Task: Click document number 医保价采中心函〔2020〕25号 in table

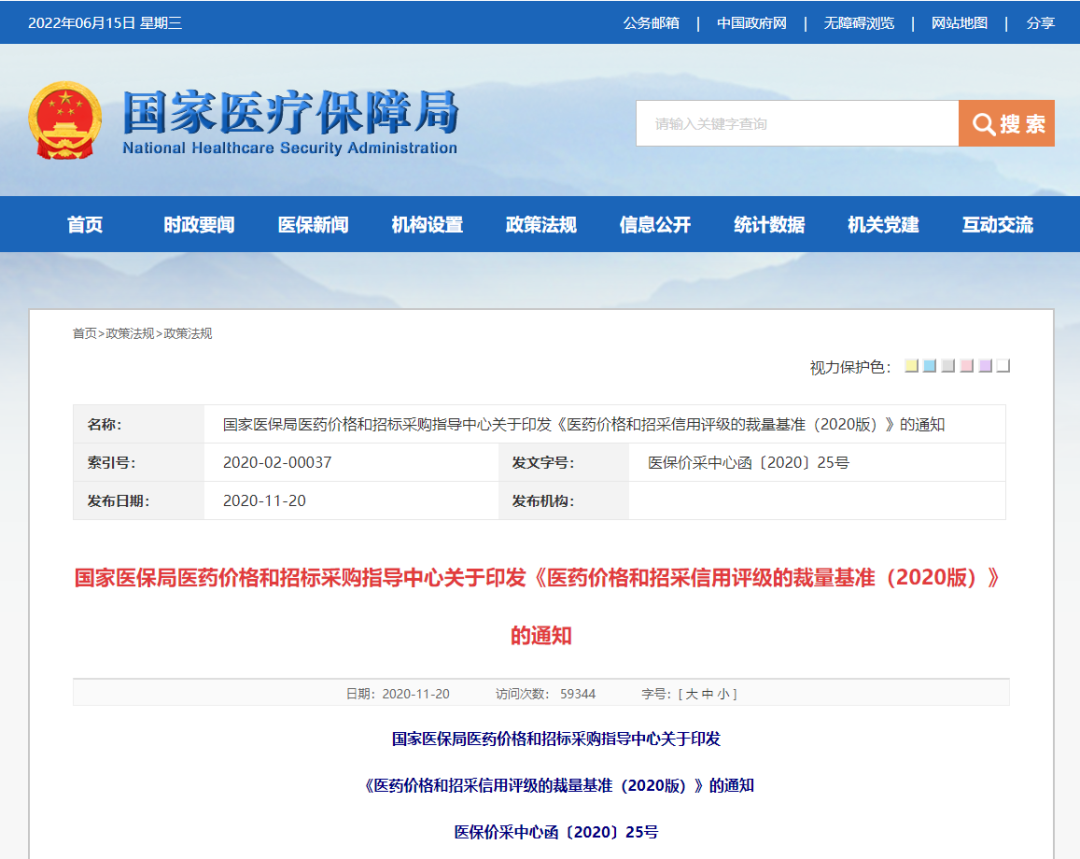Action: tap(748, 462)
